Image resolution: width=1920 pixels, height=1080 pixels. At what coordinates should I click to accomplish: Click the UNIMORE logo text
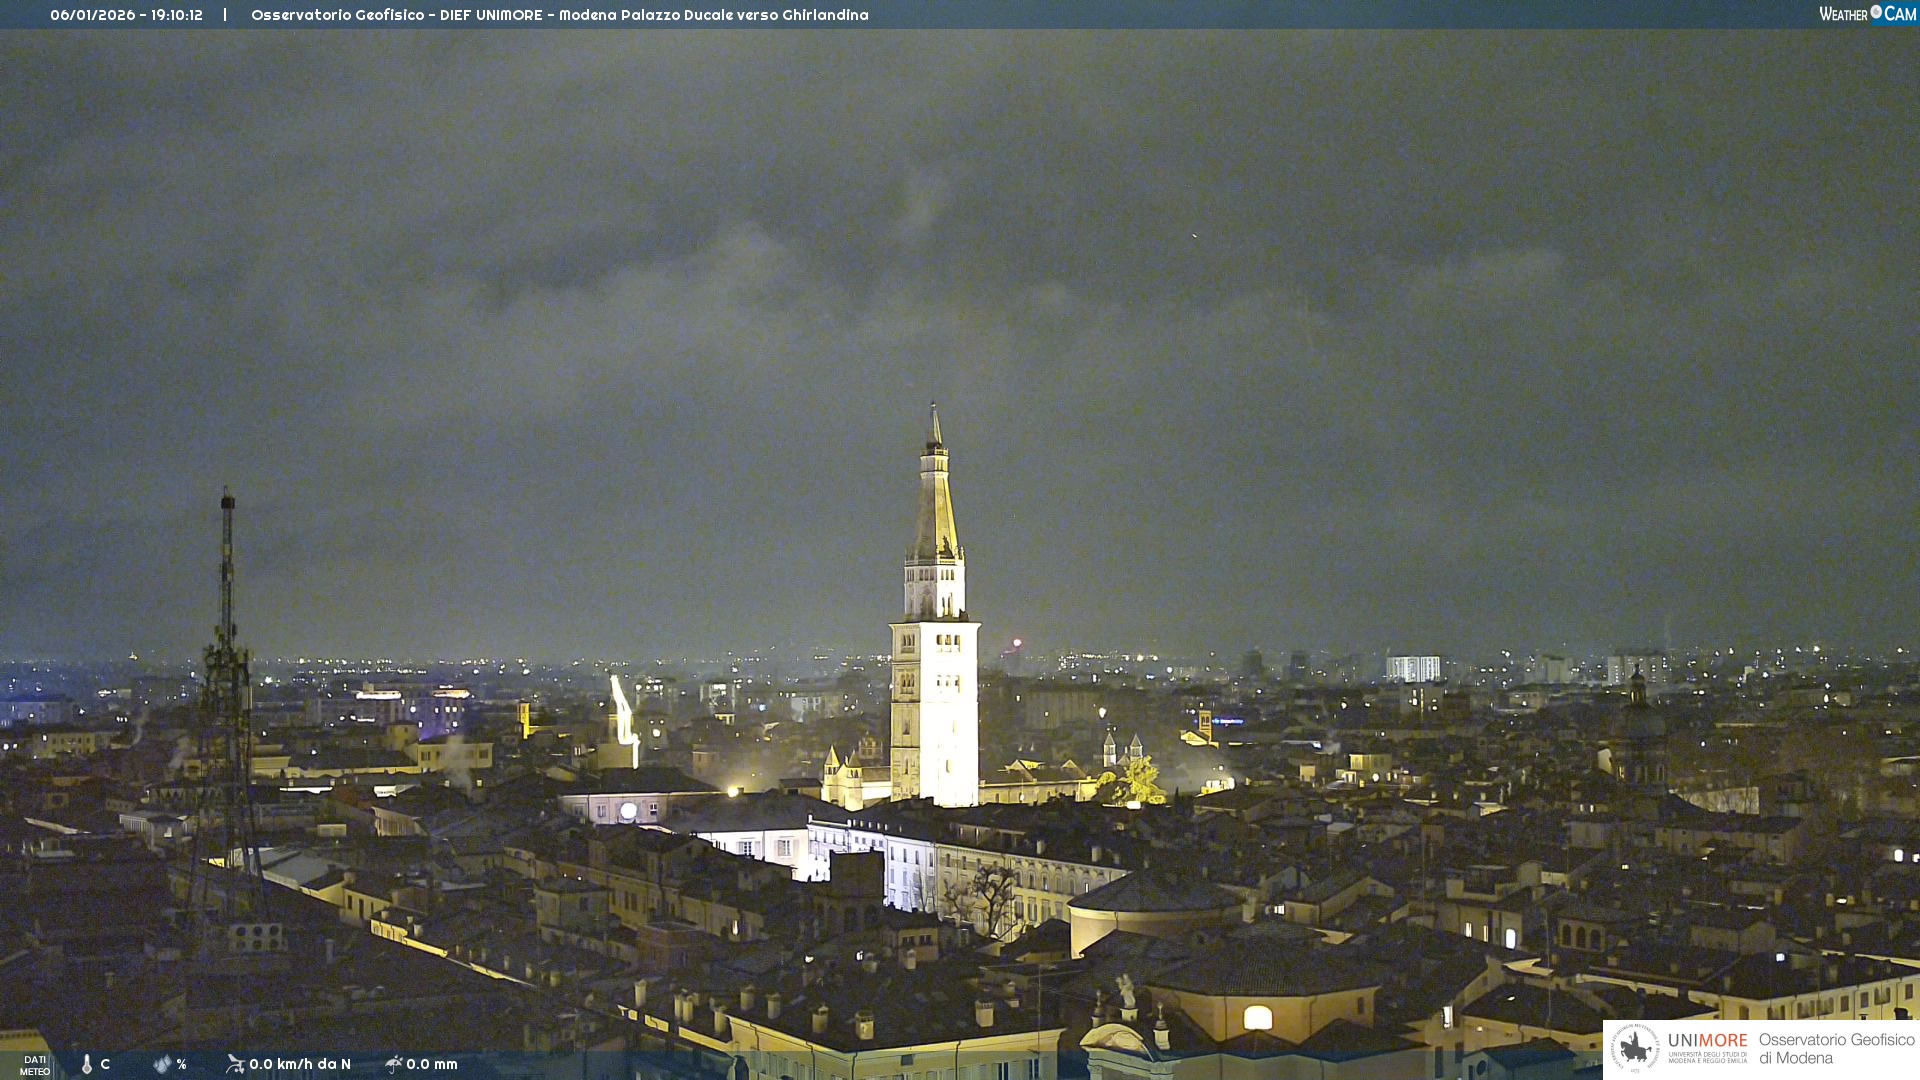point(1707,1041)
